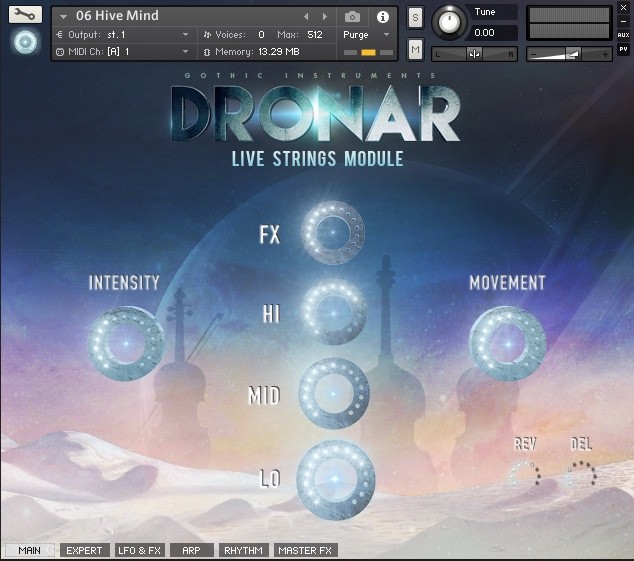Click the LO layer knob
The width and height of the screenshot is (634, 561).
[335, 476]
